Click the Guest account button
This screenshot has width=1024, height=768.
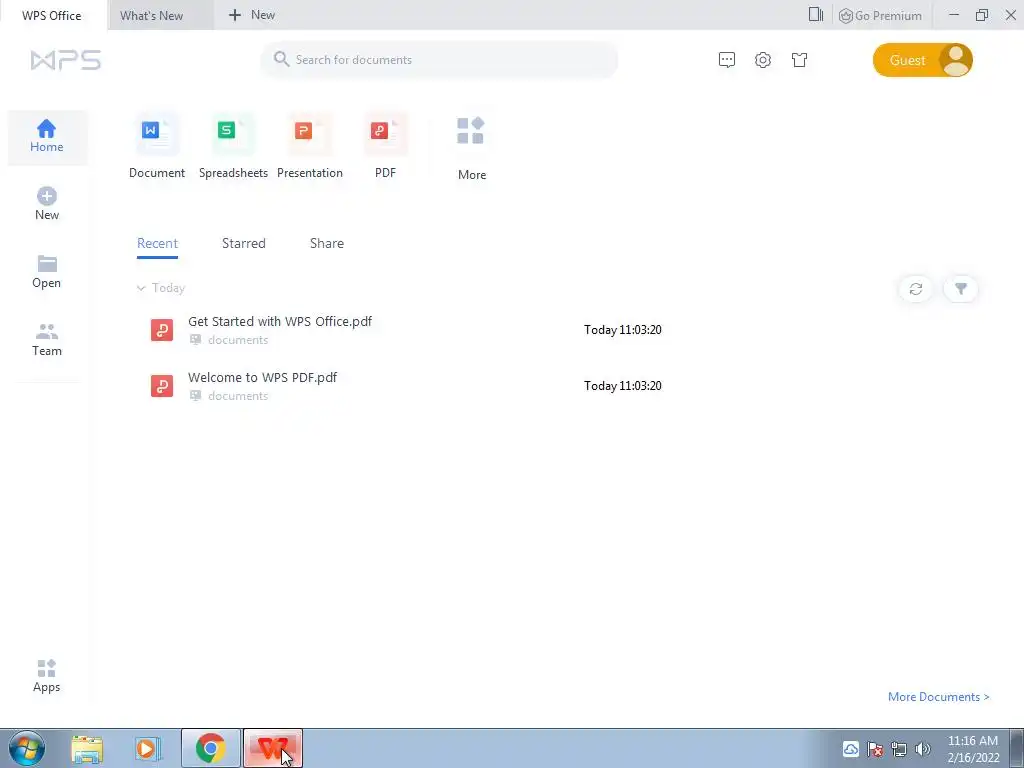click(922, 60)
